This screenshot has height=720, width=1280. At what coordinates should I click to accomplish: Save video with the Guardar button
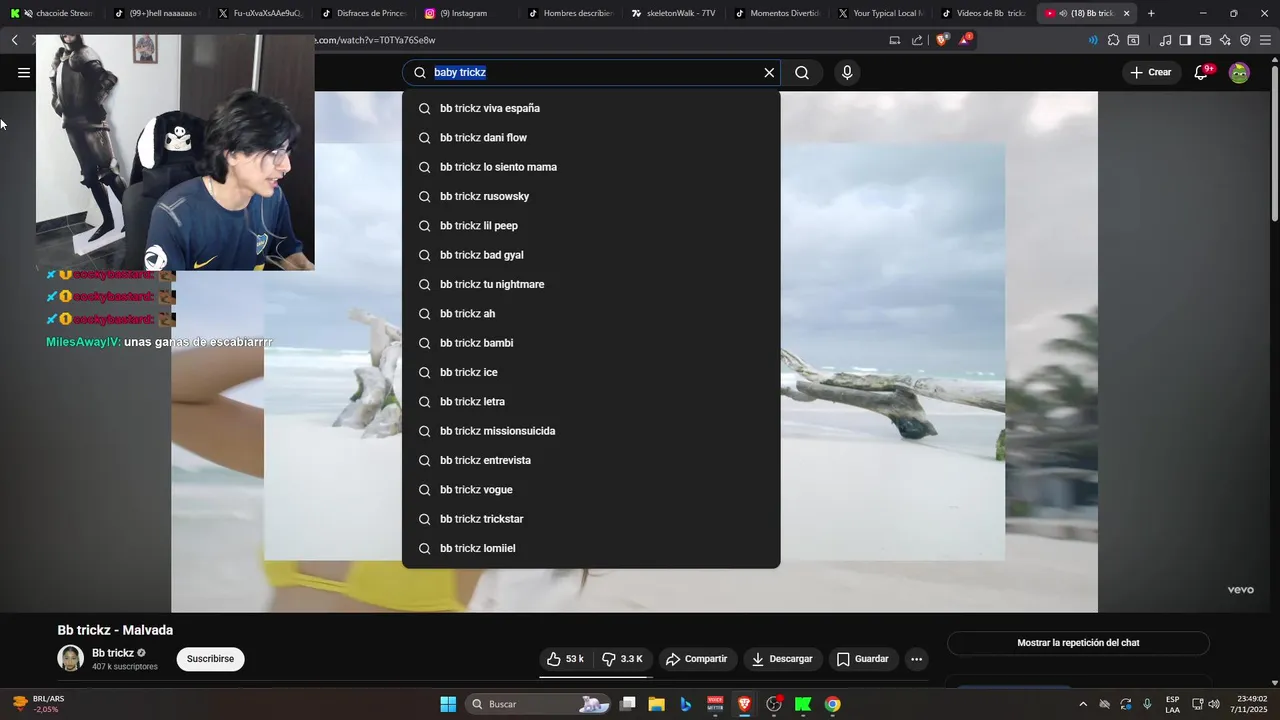pos(863,659)
